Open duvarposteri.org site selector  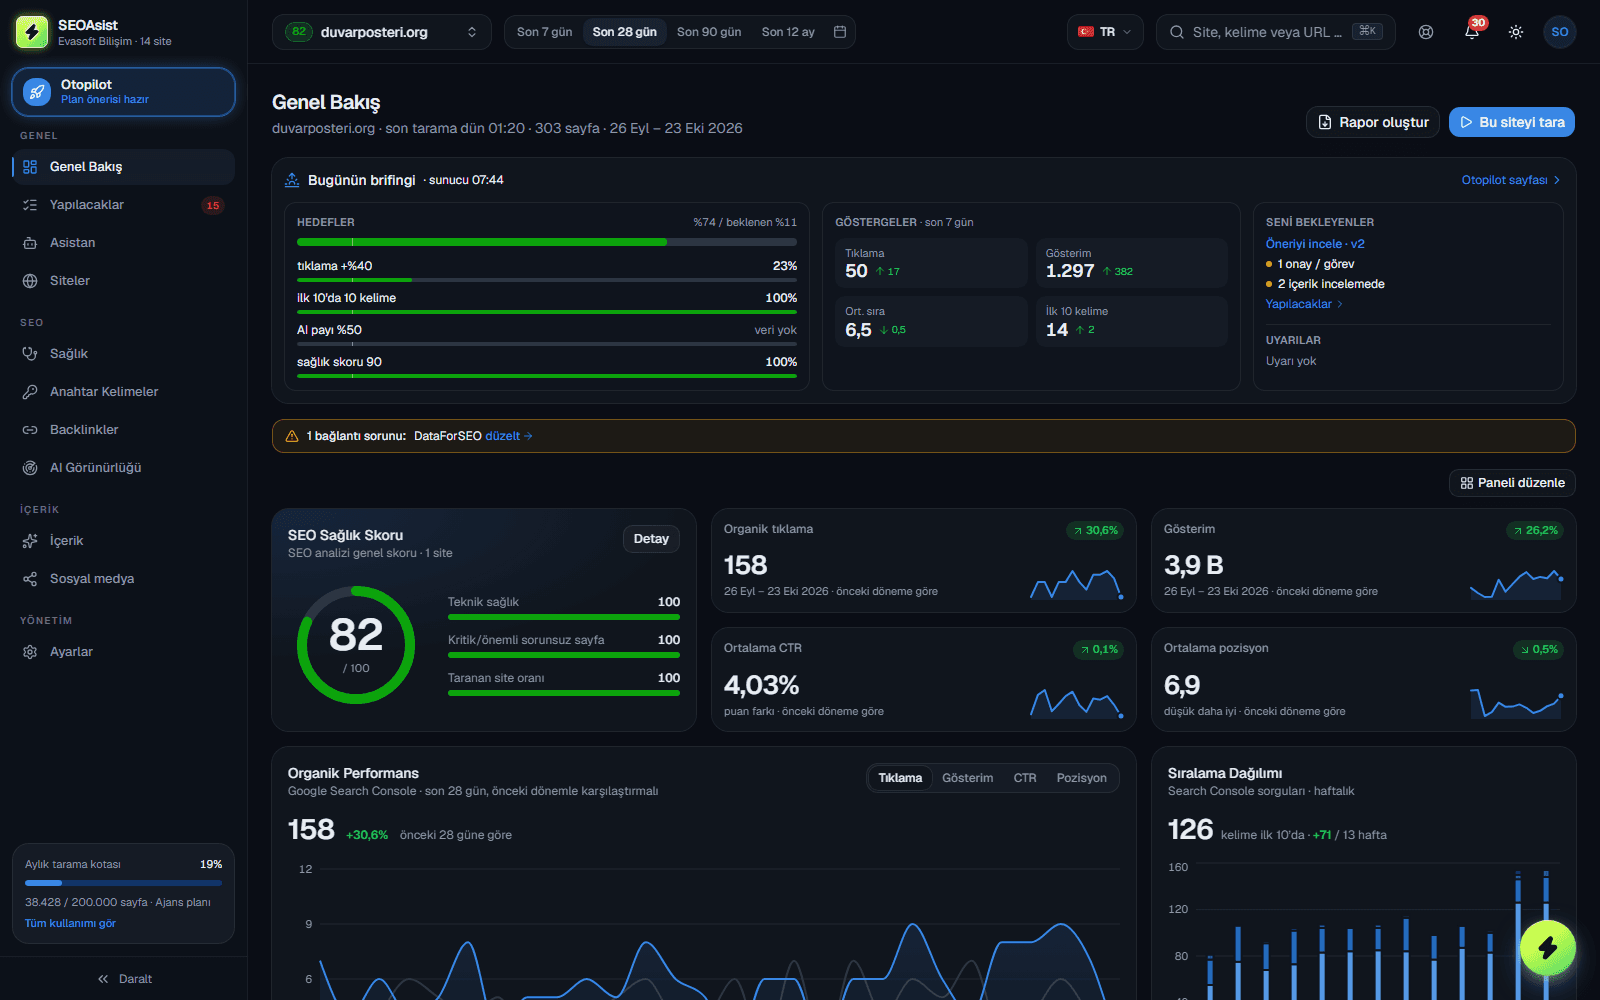(x=382, y=32)
